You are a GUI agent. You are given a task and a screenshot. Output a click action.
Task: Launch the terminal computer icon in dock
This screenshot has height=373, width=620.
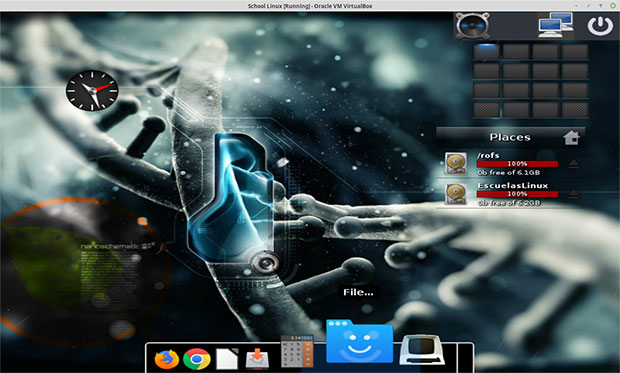pos(420,350)
